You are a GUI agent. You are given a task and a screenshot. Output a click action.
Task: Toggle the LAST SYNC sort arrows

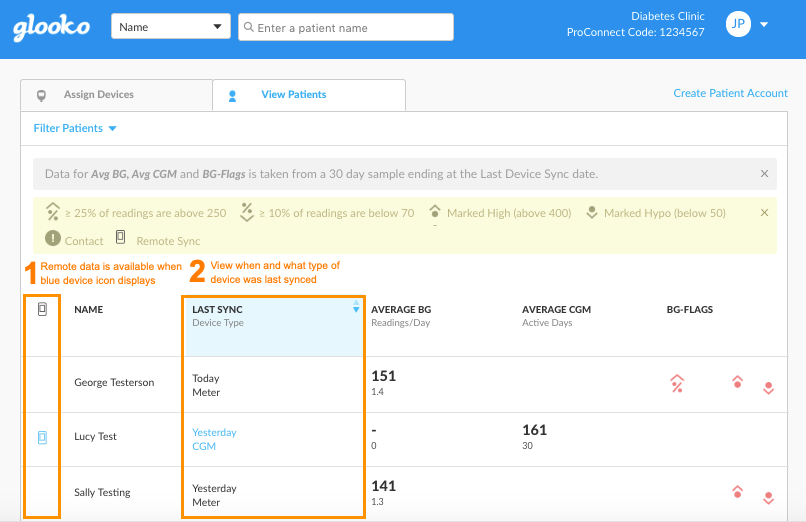click(356, 307)
